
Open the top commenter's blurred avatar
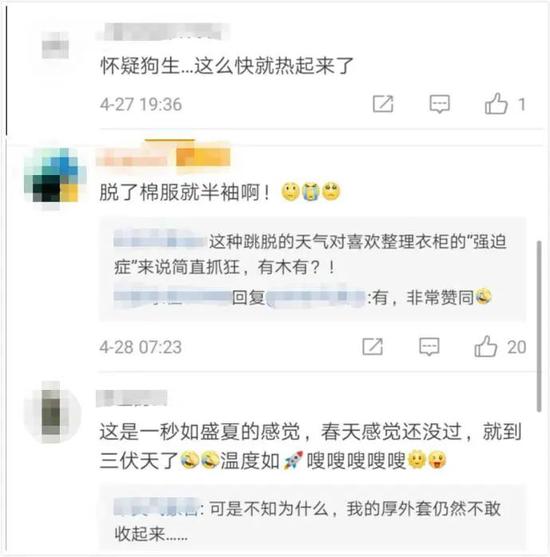click(55, 45)
